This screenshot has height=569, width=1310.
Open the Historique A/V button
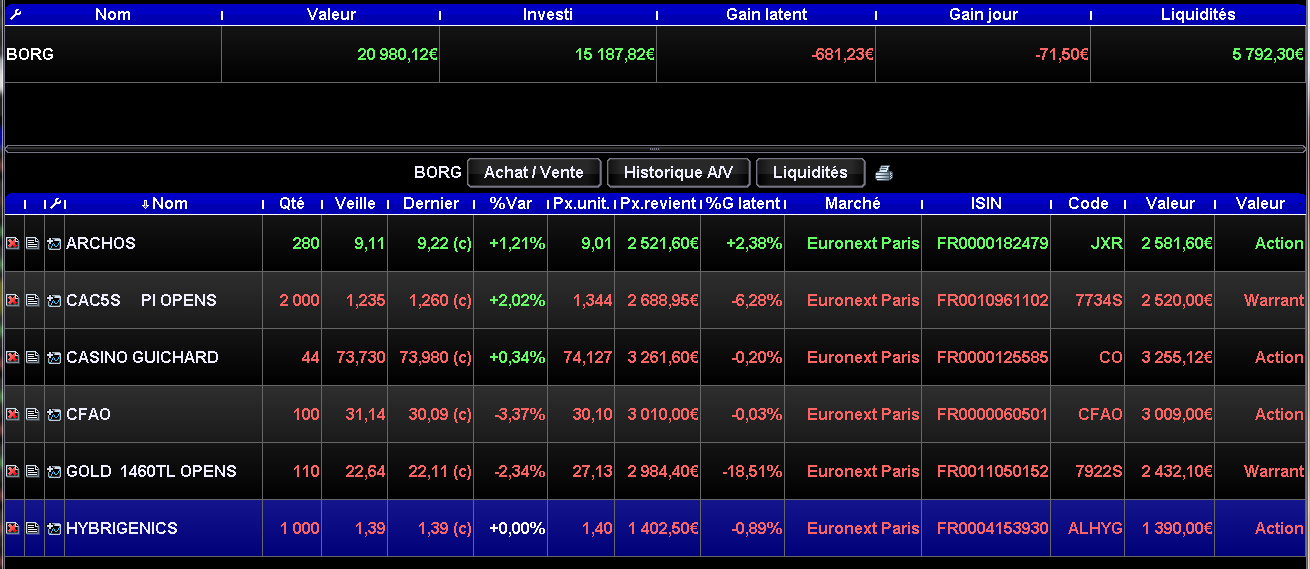coord(678,172)
